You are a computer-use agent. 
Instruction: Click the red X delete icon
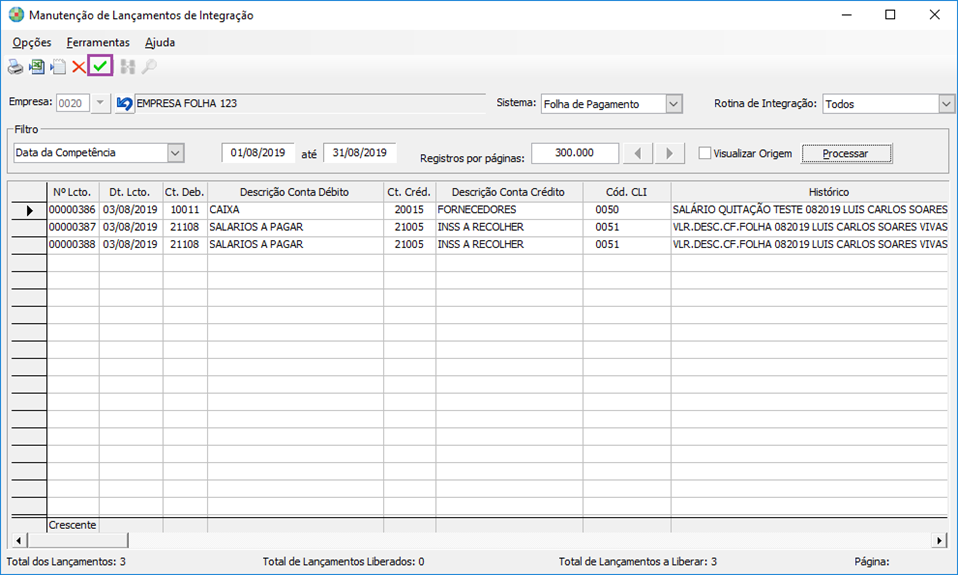coord(79,67)
